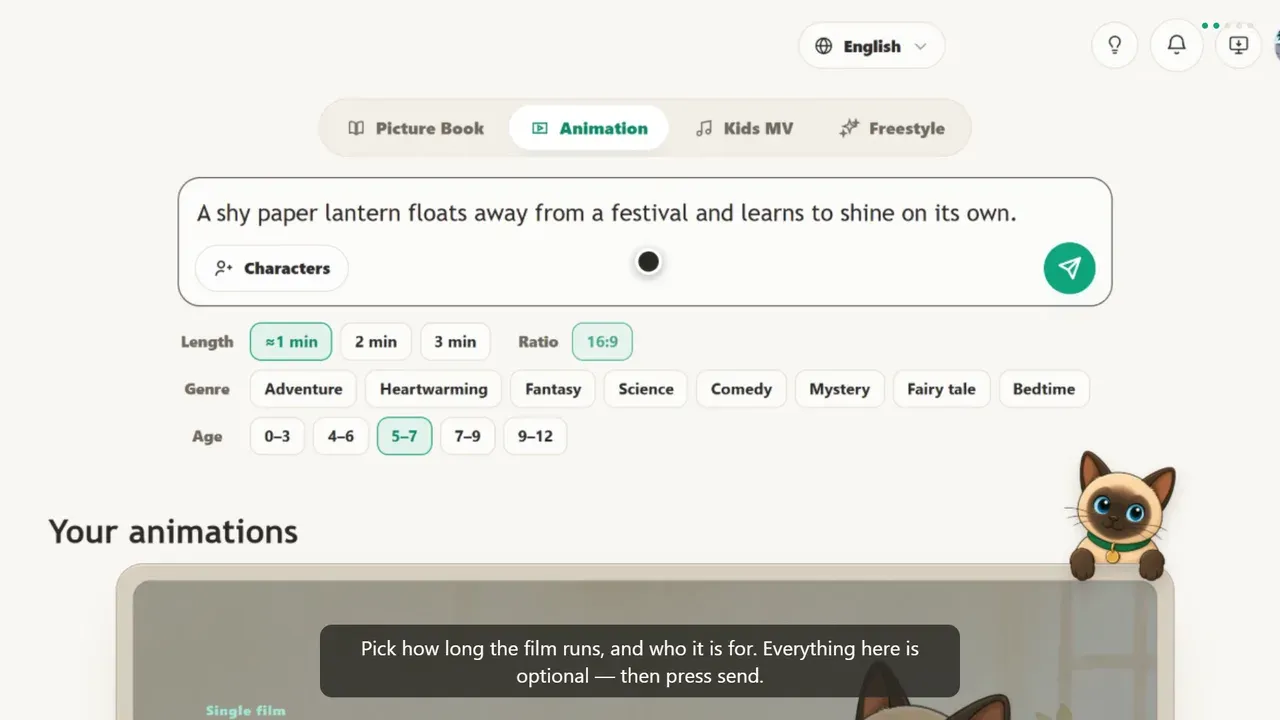Pick the Adventure genre
The image size is (1280, 720).
pos(303,389)
